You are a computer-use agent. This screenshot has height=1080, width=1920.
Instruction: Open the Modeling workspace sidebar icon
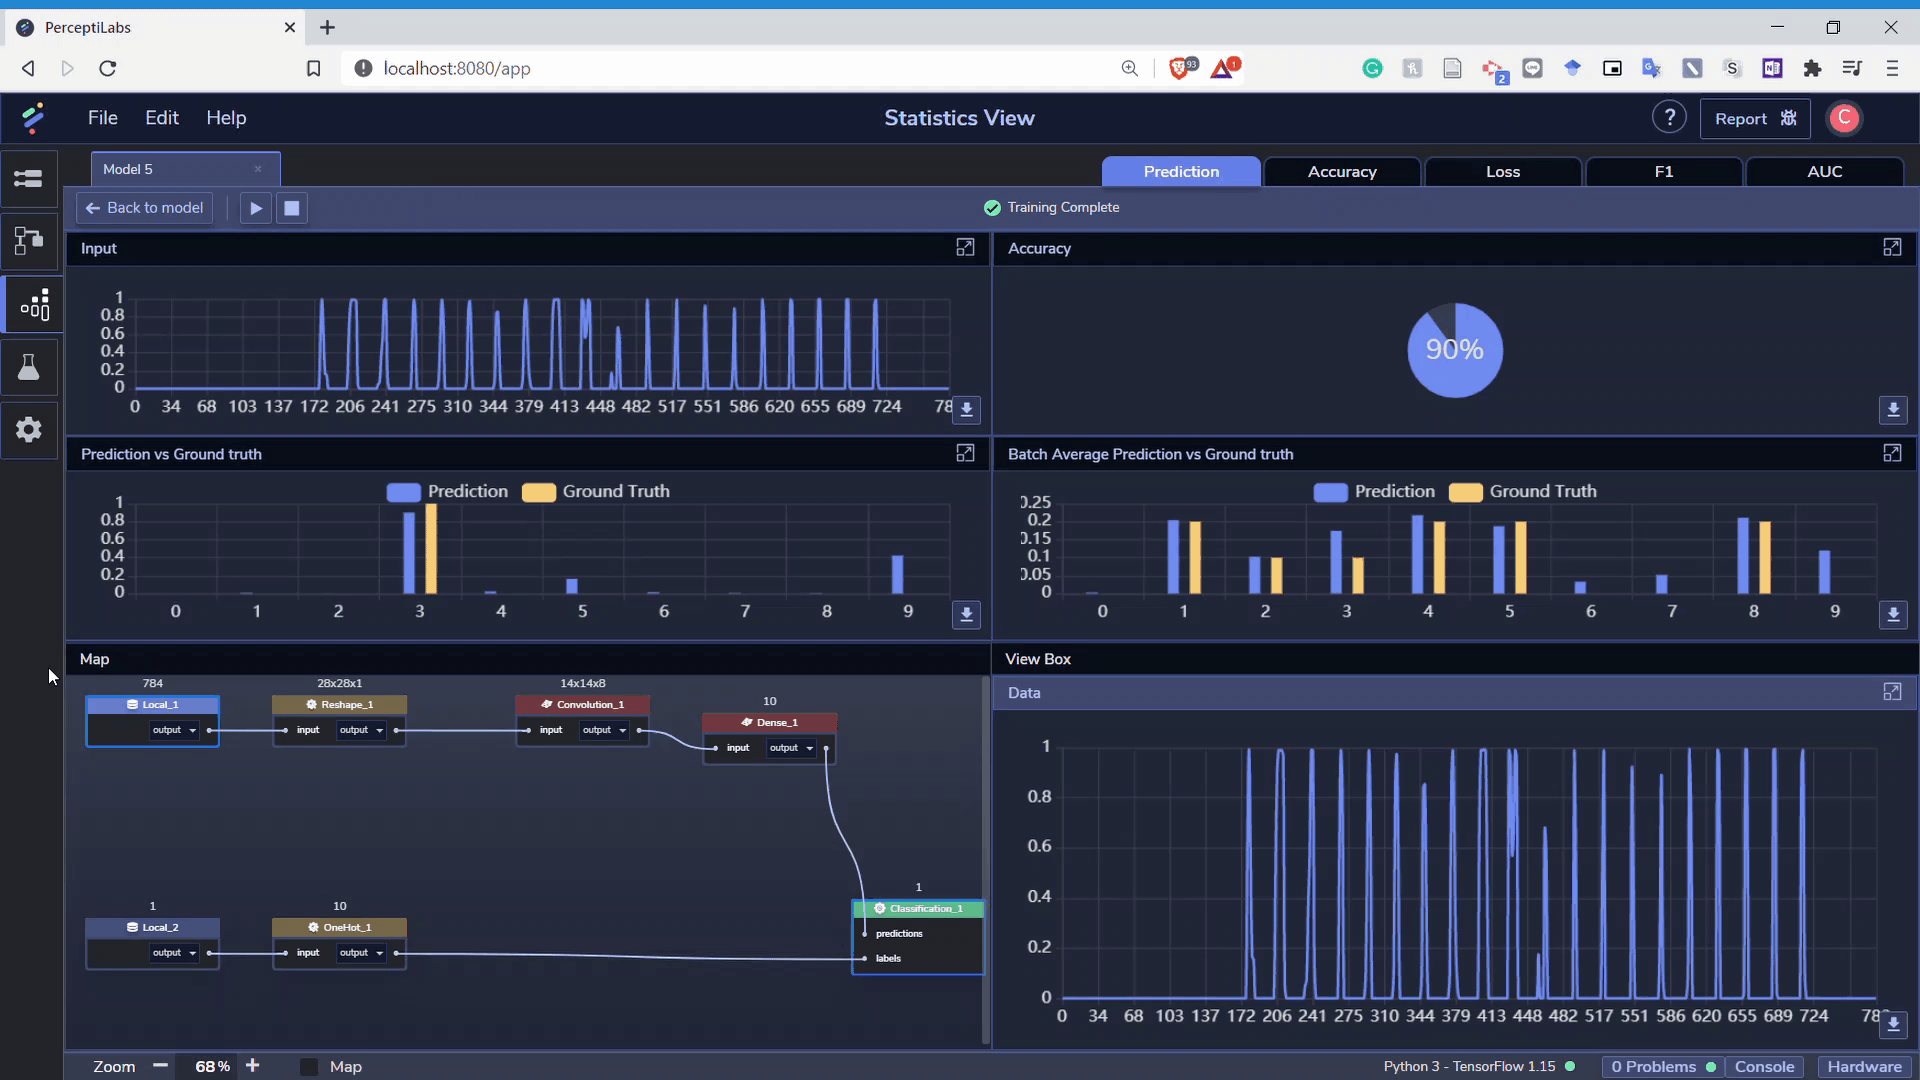coord(29,240)
